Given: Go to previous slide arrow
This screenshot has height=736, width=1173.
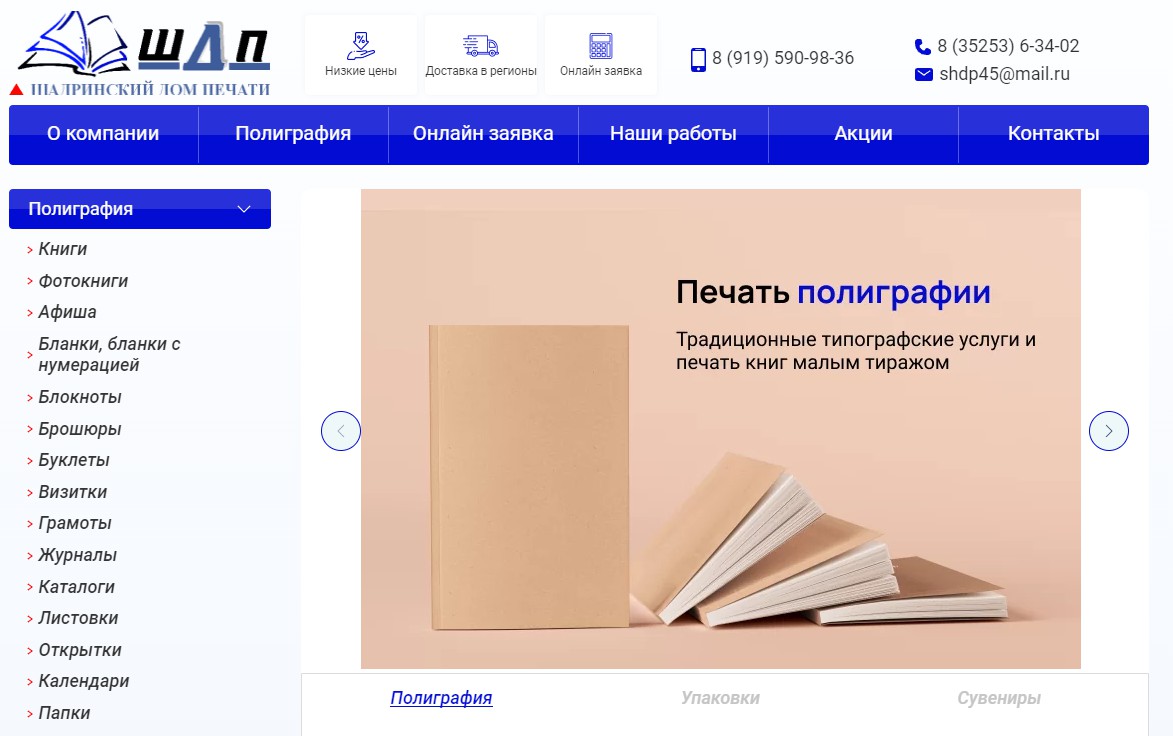Looking at the screenshot, I should tap(341, 431).
